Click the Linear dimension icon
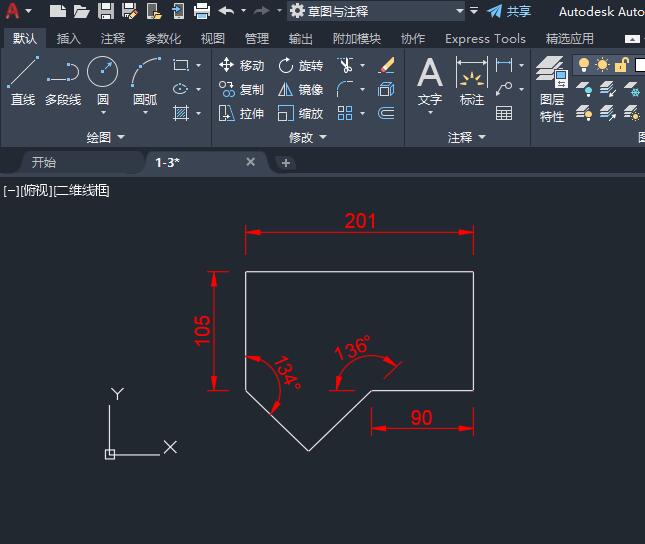 tap(504, 65)
